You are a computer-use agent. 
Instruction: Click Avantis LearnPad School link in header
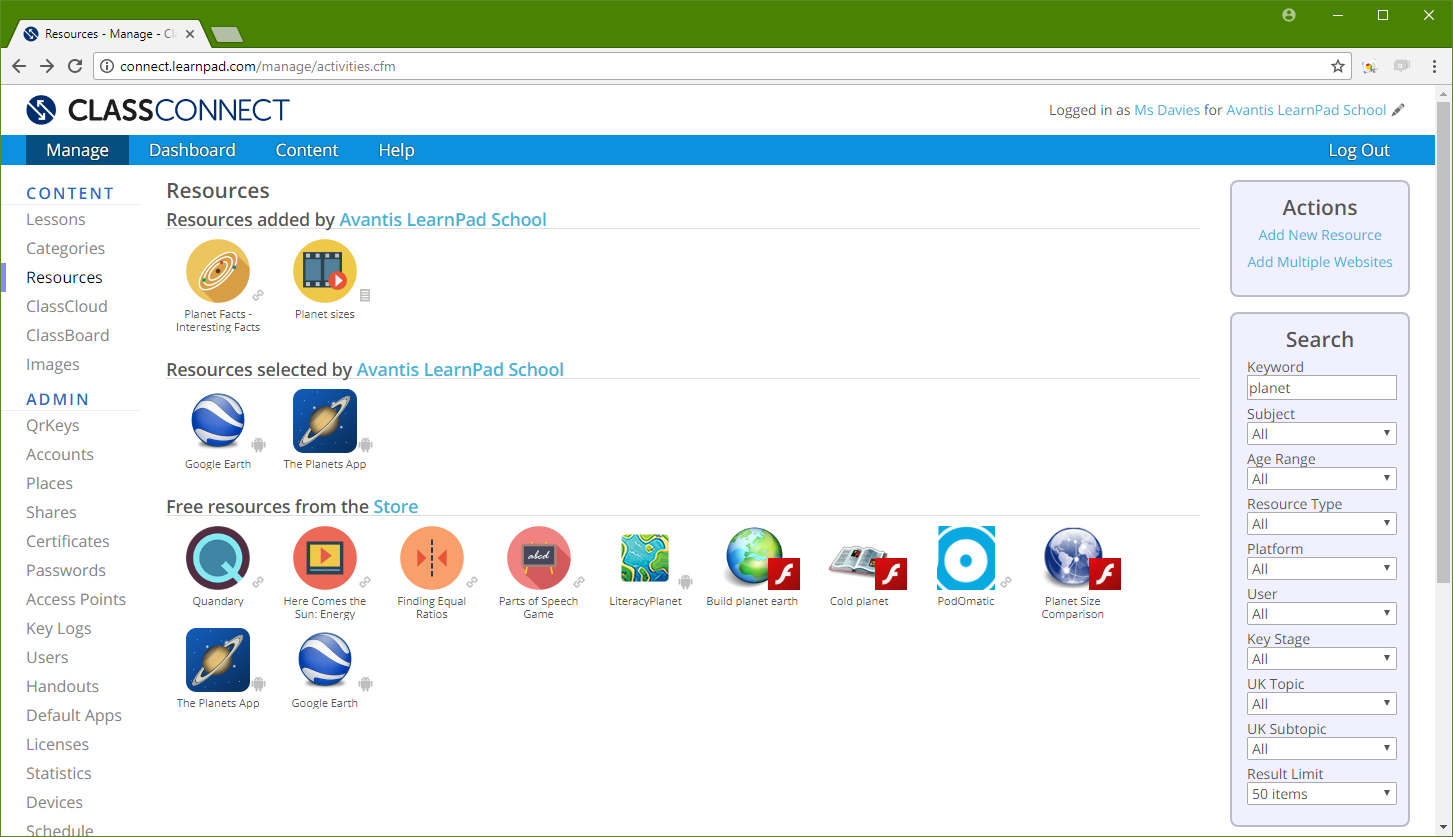tap(1306, 110)
